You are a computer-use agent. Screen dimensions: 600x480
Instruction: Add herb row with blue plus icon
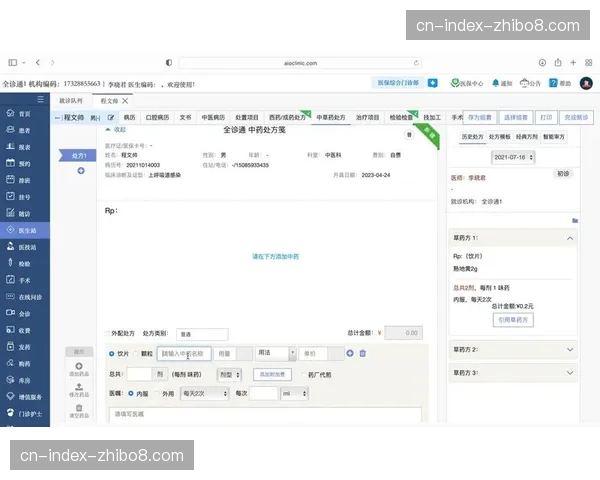click(350, 353)
